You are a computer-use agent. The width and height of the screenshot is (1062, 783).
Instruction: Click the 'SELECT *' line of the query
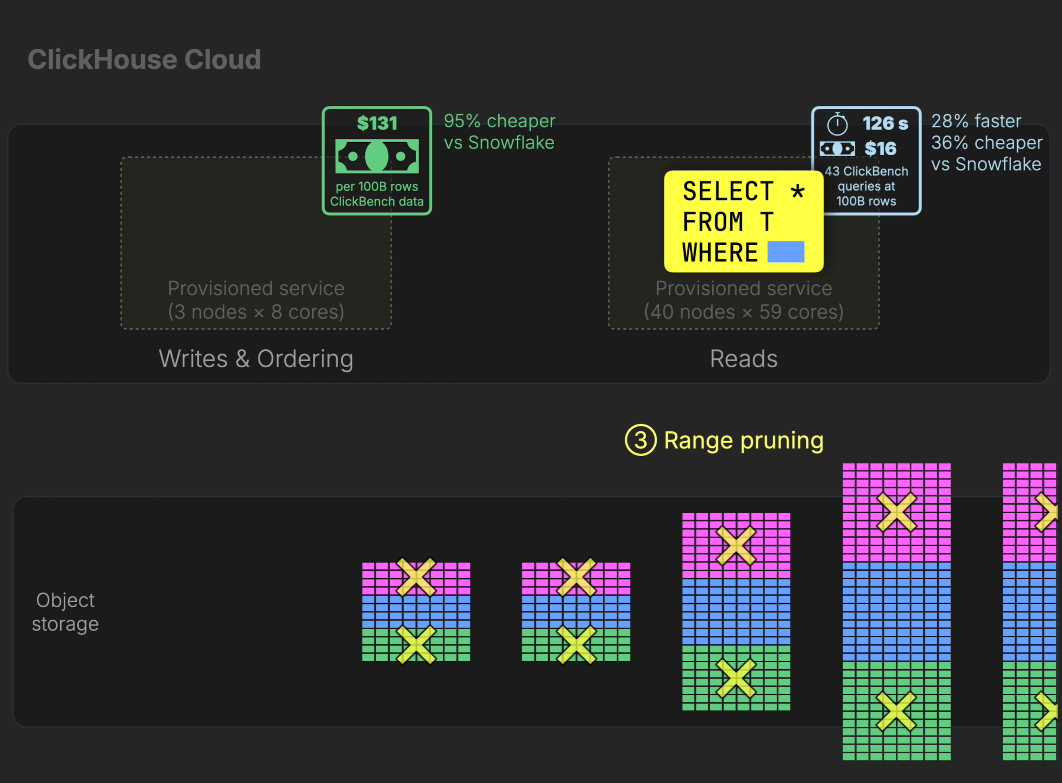coord(744,192)
